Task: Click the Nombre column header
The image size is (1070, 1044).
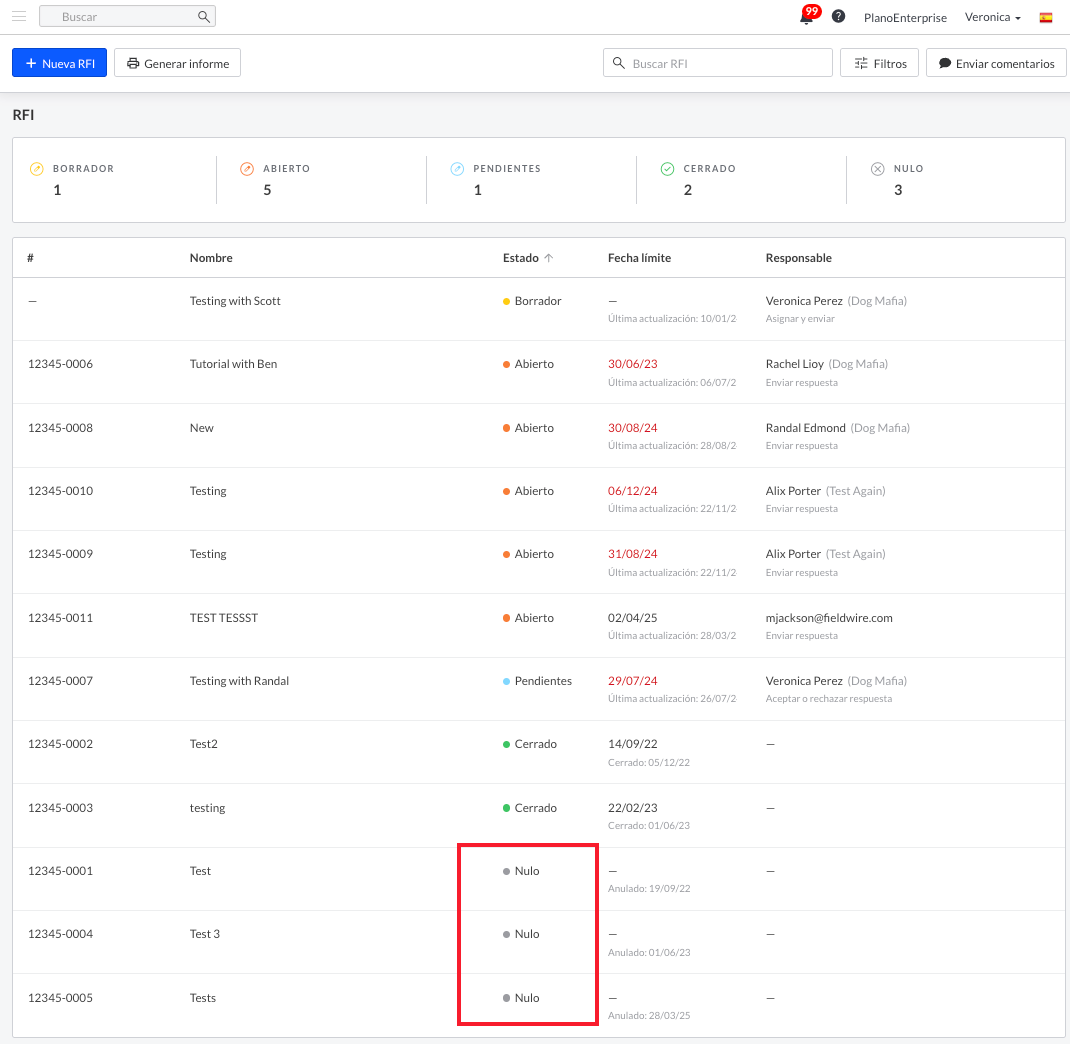Action: pyautogui.click(x=211, y=258)
